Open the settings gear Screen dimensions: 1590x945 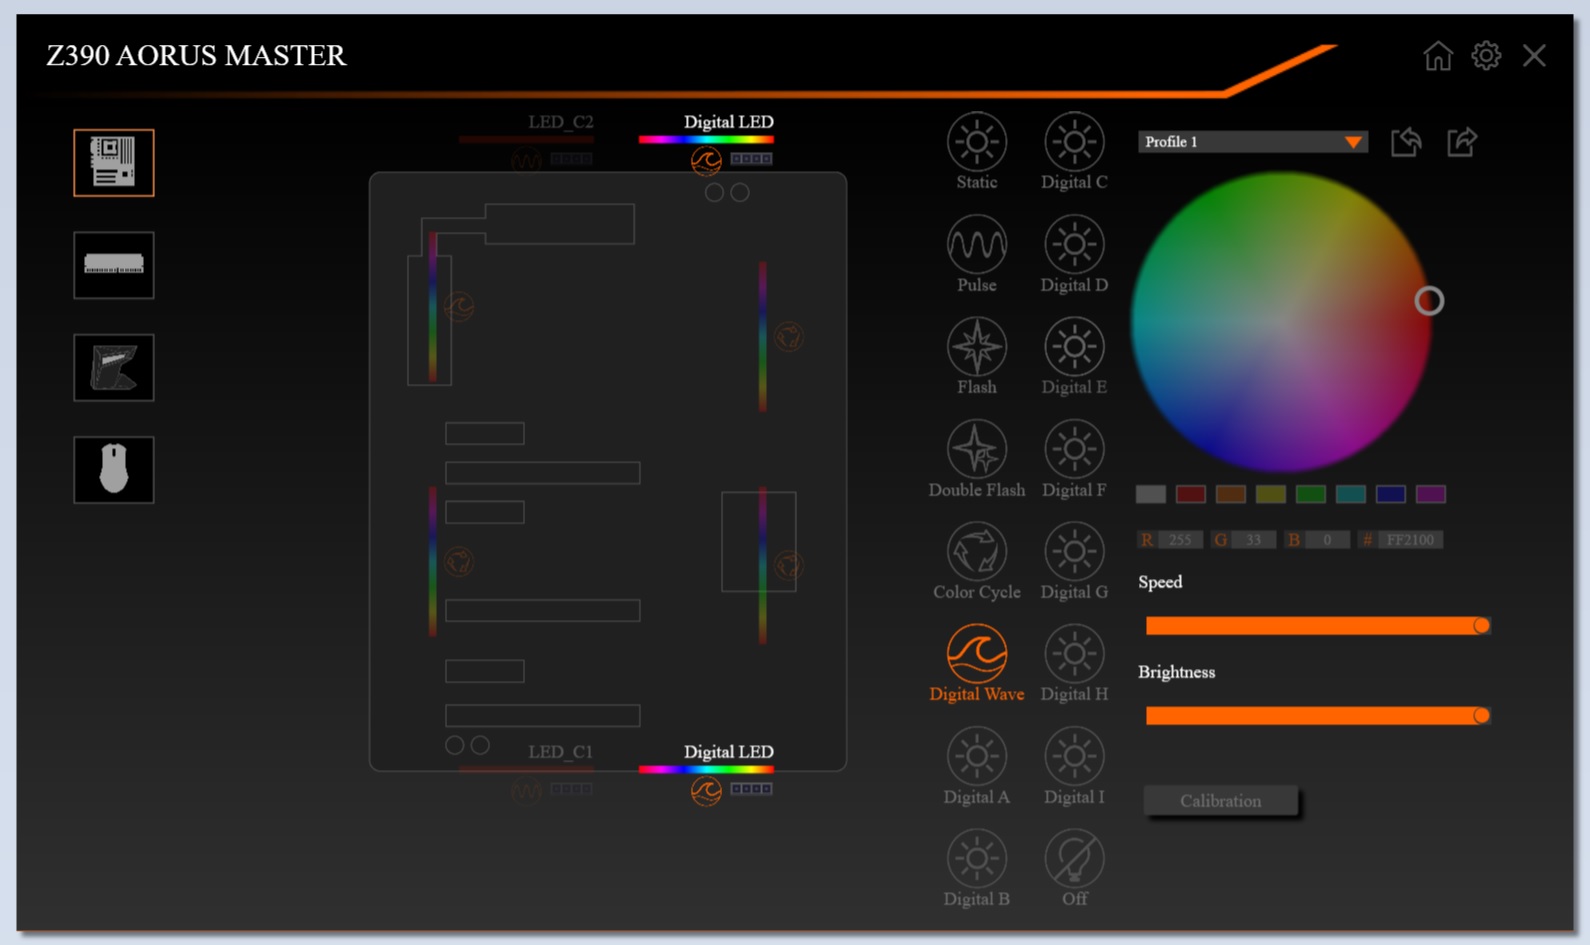click(1486, 55)
